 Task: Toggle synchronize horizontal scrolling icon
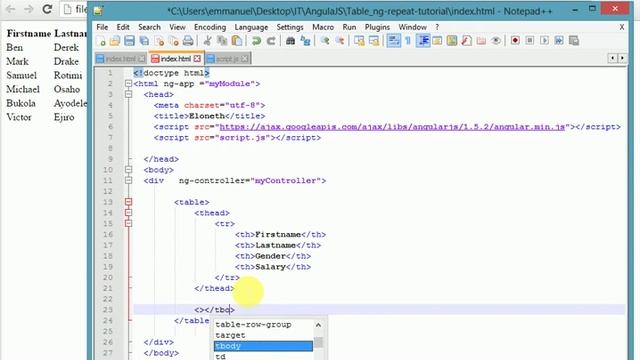tap(374, 41)
